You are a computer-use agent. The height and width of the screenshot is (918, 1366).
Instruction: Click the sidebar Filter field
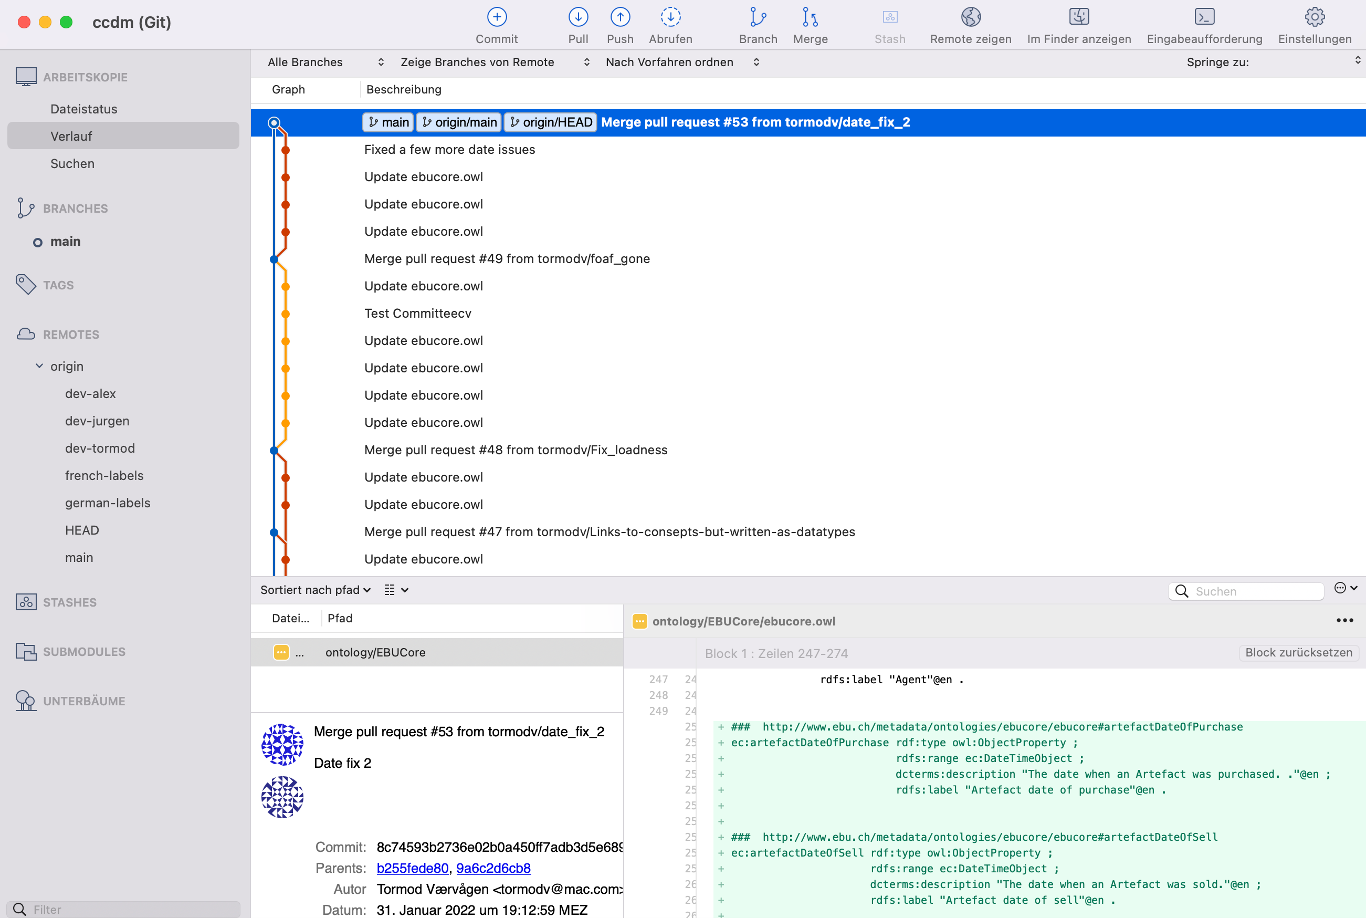123,909
